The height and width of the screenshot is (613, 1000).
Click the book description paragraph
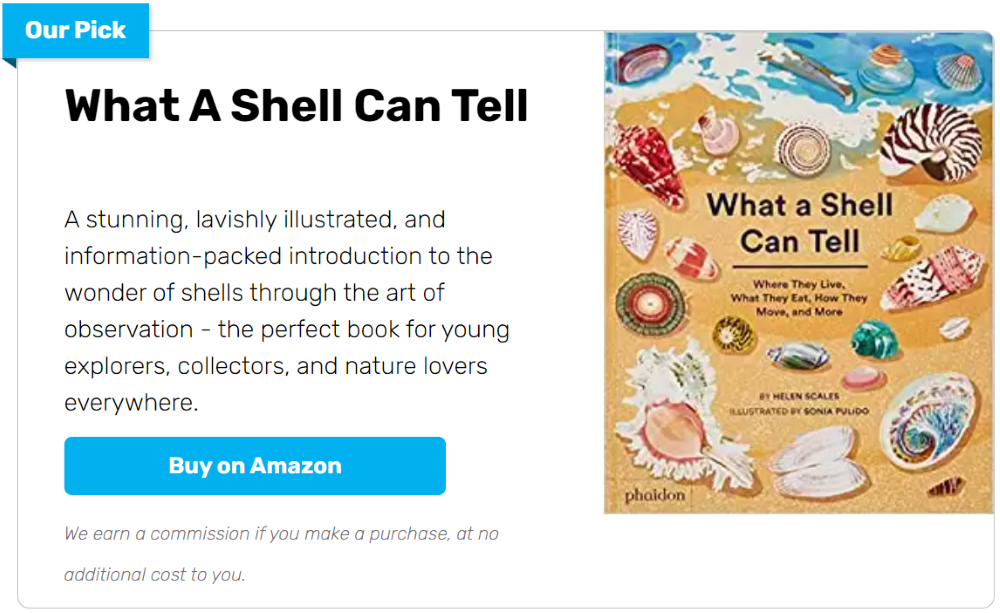pyautogui.click(x=287, y=311)
